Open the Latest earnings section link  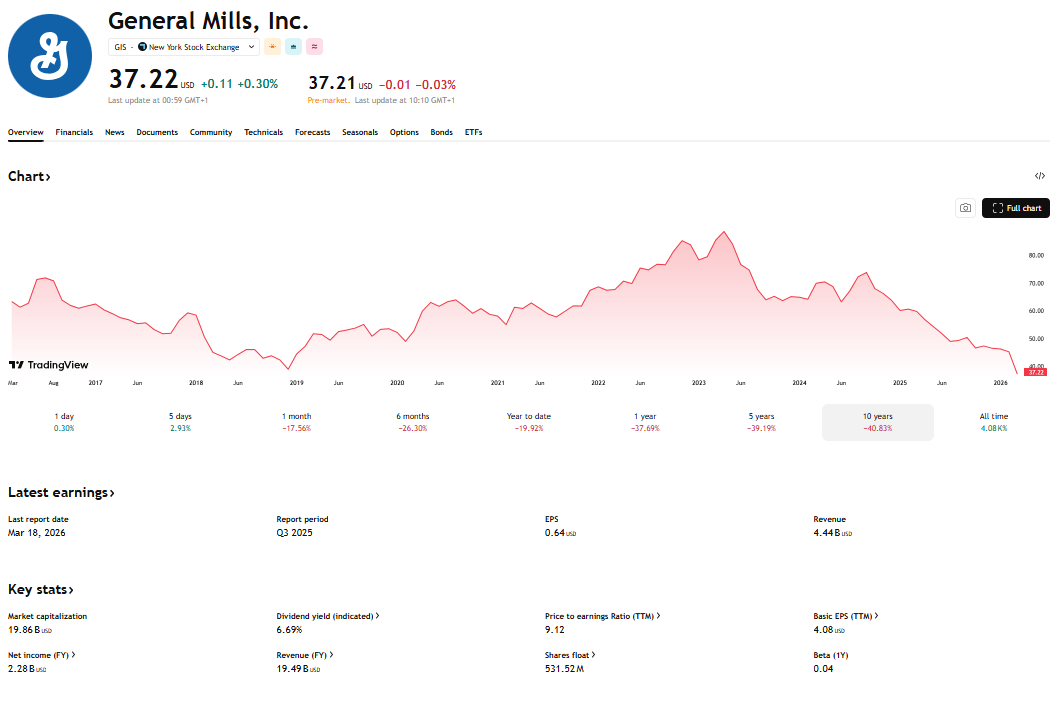pyautogui.click(x=61, y=493)
